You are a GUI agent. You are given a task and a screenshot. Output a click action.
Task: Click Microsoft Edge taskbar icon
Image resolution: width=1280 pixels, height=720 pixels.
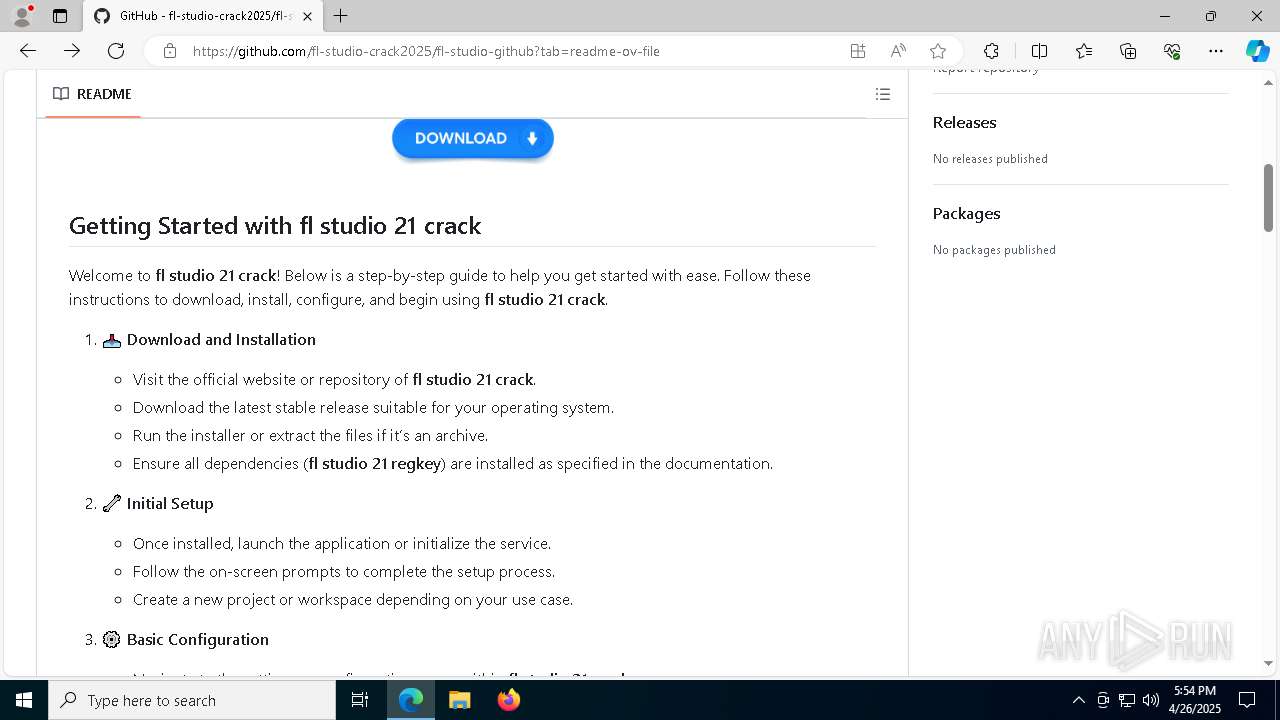tap(411, 700)
